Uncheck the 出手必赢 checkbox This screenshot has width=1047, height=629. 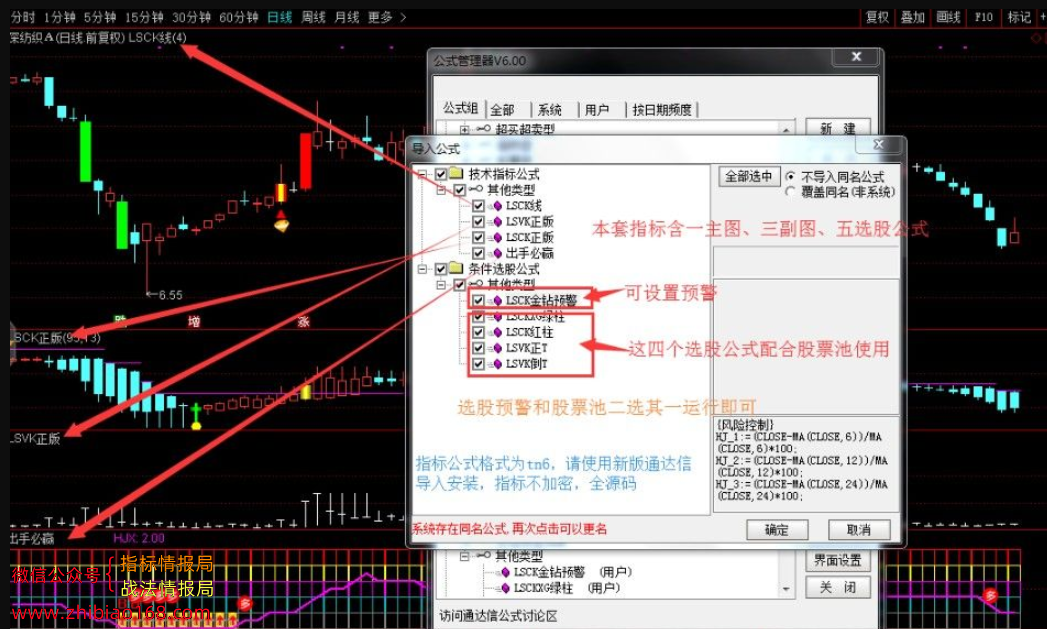478,254
